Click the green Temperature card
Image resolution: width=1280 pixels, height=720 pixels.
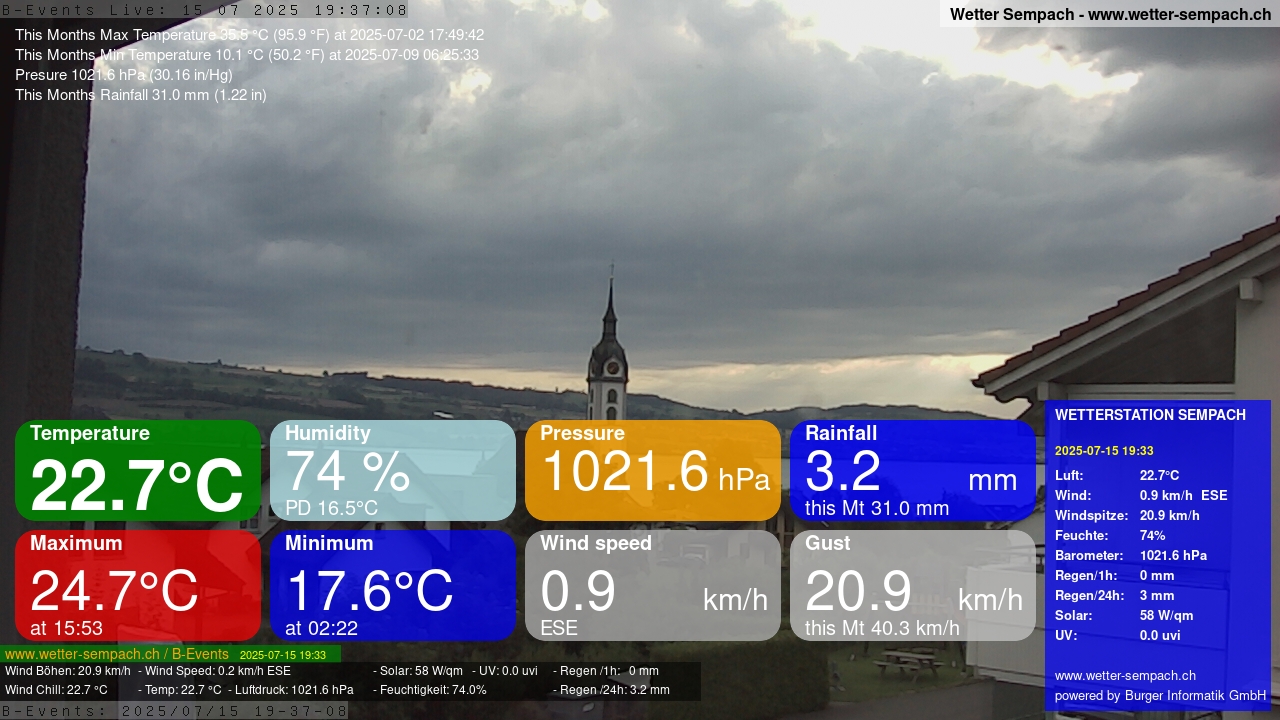click(x=138, y=470)
